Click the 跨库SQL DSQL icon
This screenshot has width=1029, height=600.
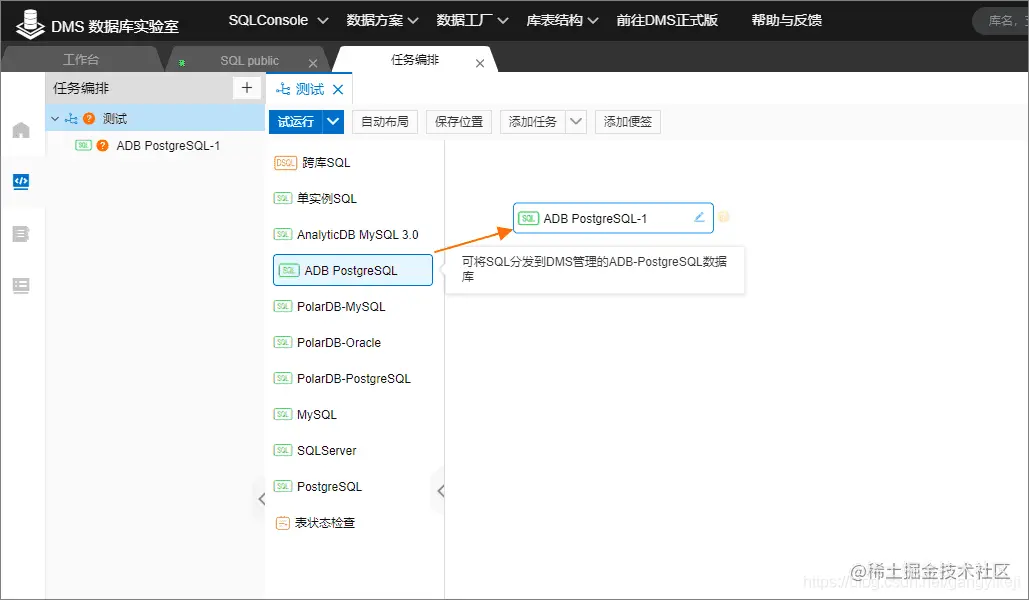[285, 163]
